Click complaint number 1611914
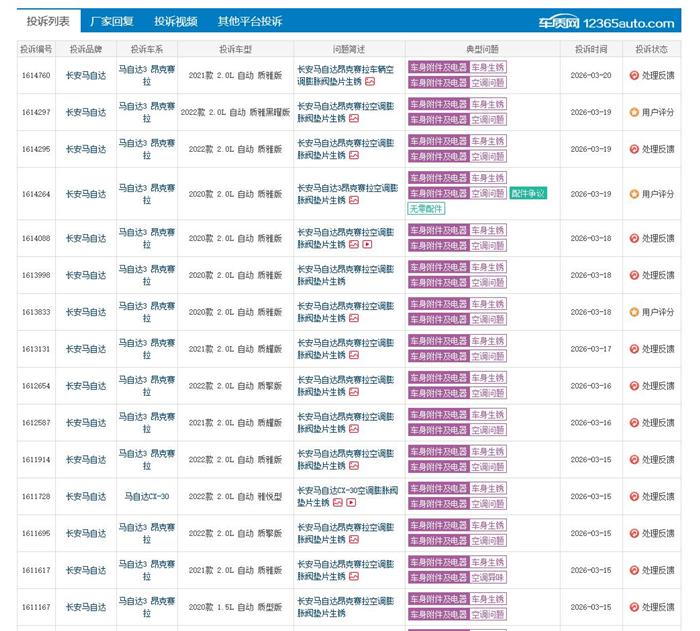Image resolution: width=700 pixels, height=631 pixels. [36, 460]
